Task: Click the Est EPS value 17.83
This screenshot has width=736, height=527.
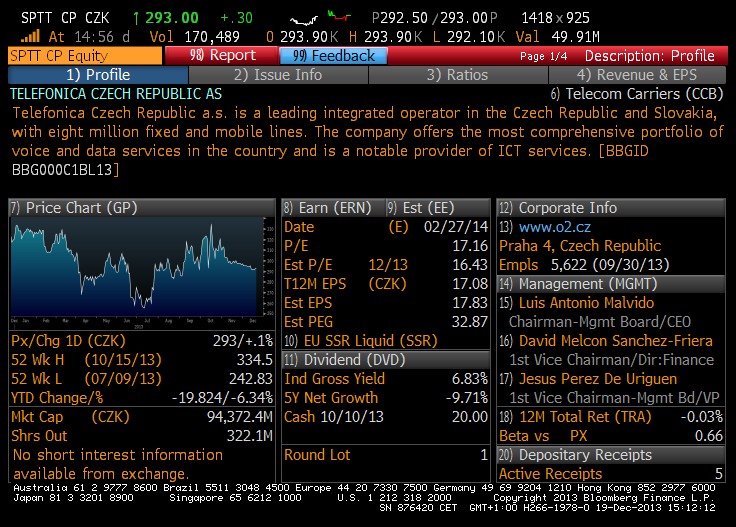Action: point(470,303)
